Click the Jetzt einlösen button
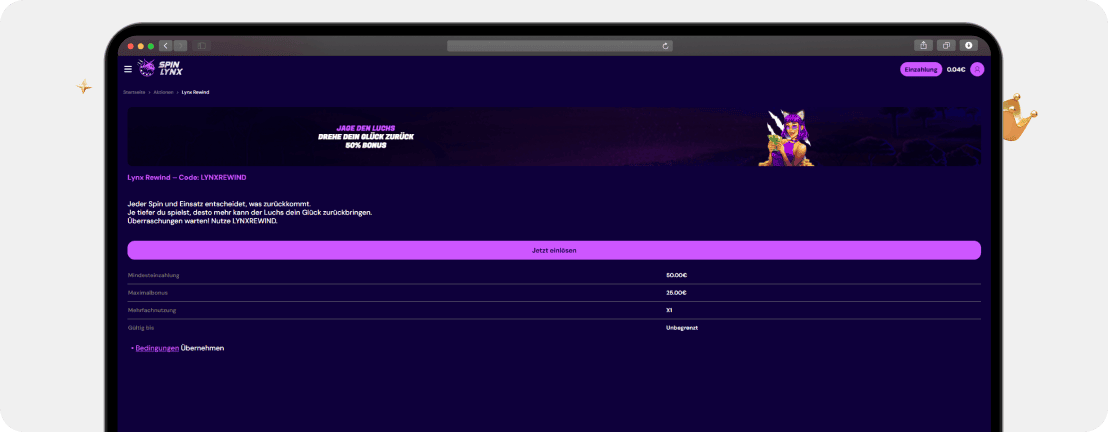Viewport: 1108px width, 432px height. (554, 250)
